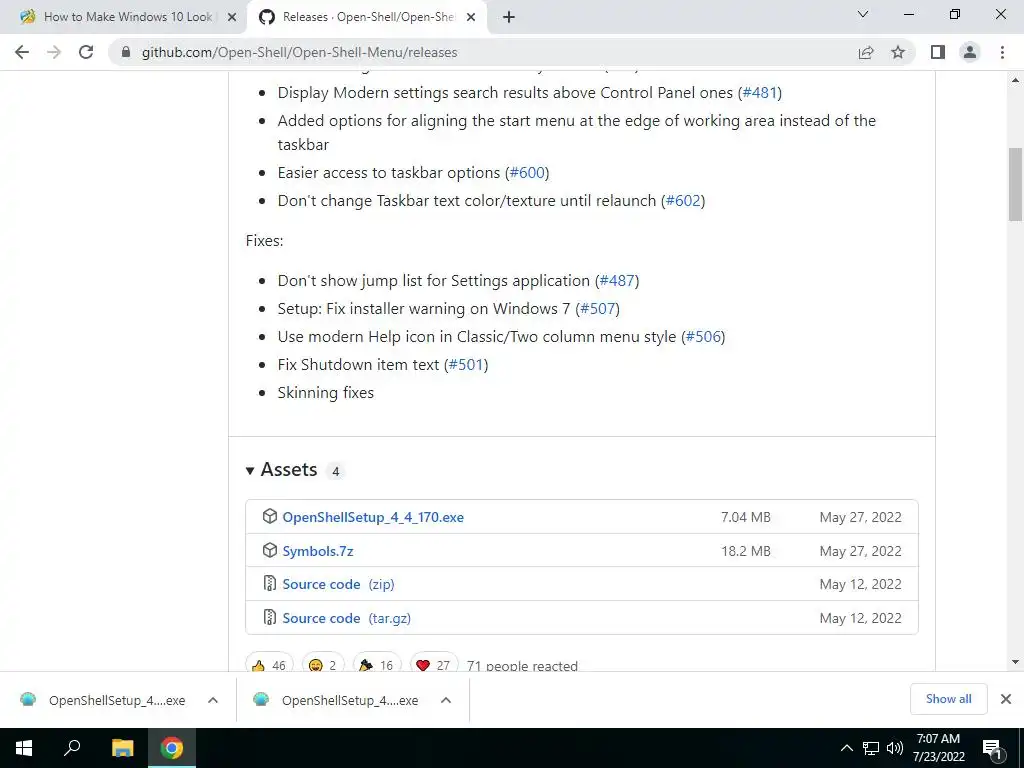Go back using the browser back arrow
This screenshot has width=1024, height=768.
pos(22,52)
